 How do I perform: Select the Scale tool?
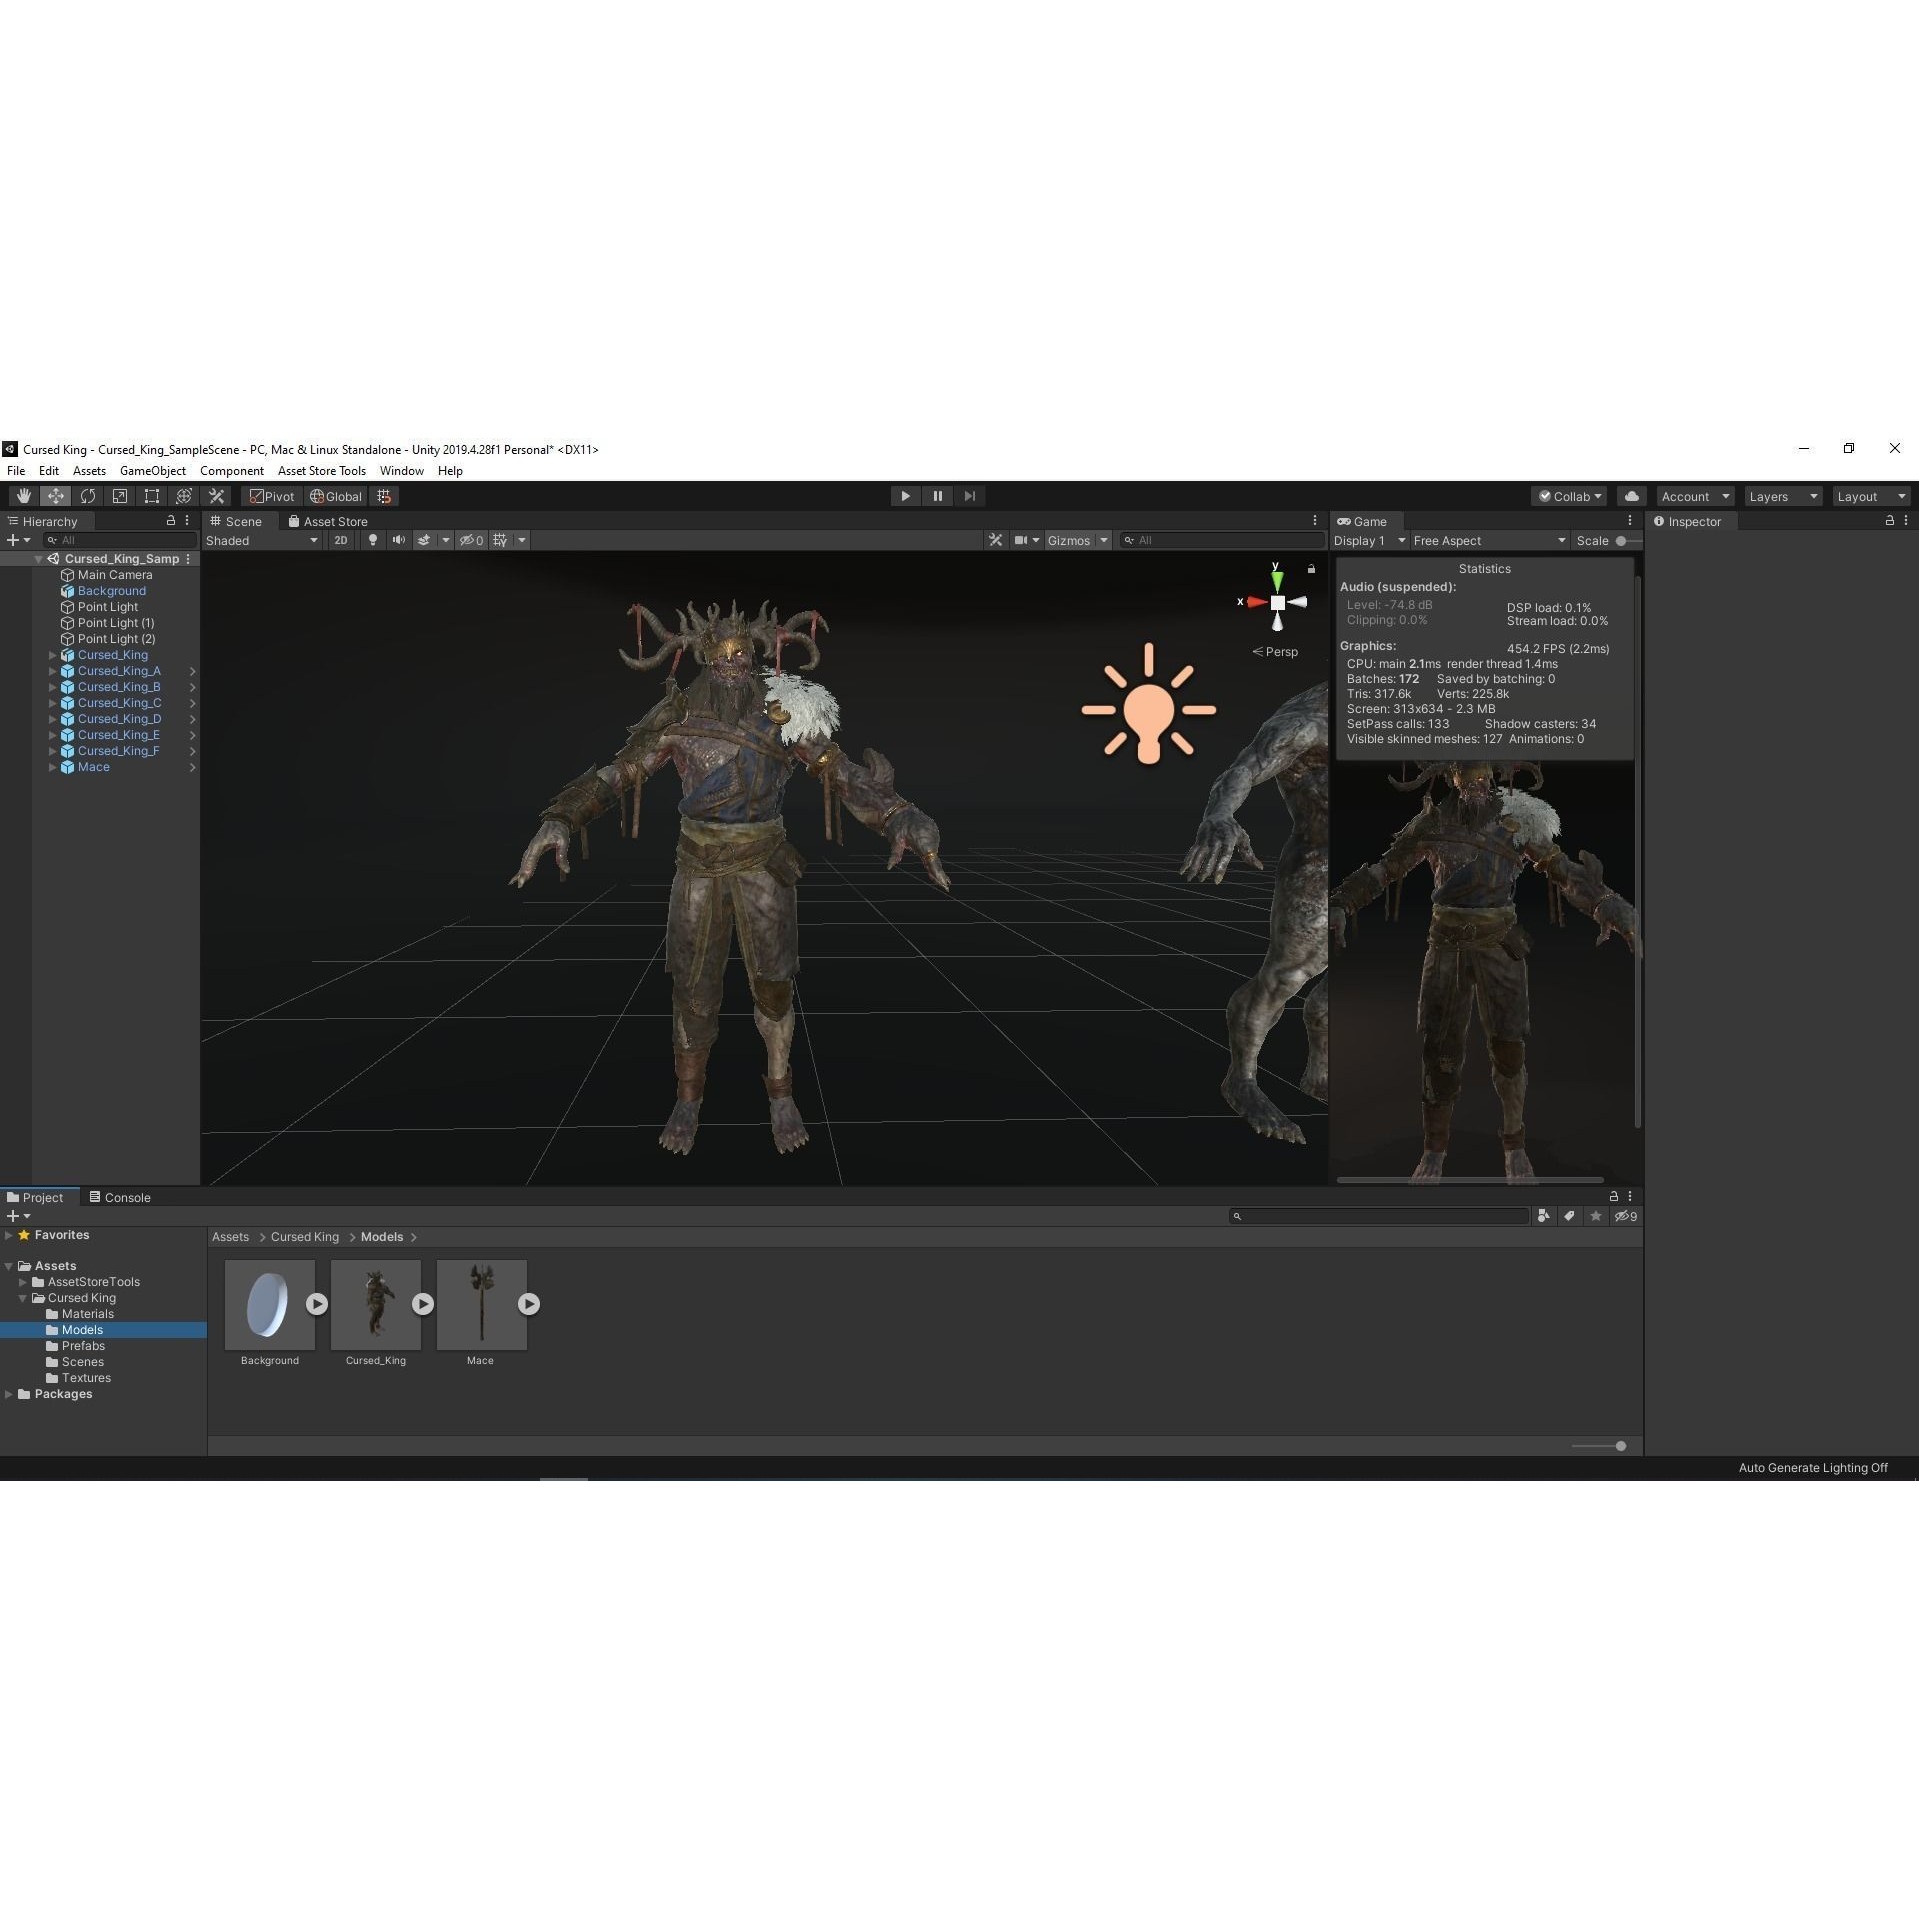[120, 496]
